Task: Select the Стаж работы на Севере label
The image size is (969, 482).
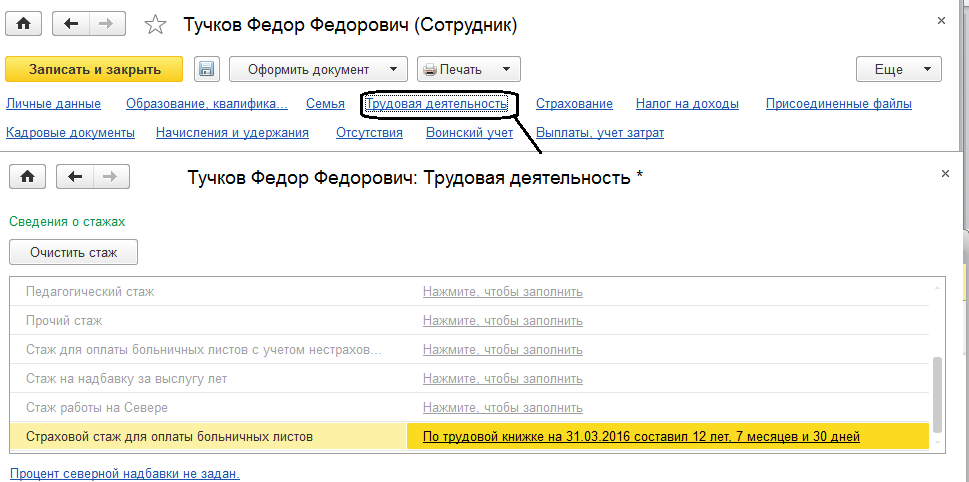Action: [x=97, y=408]
